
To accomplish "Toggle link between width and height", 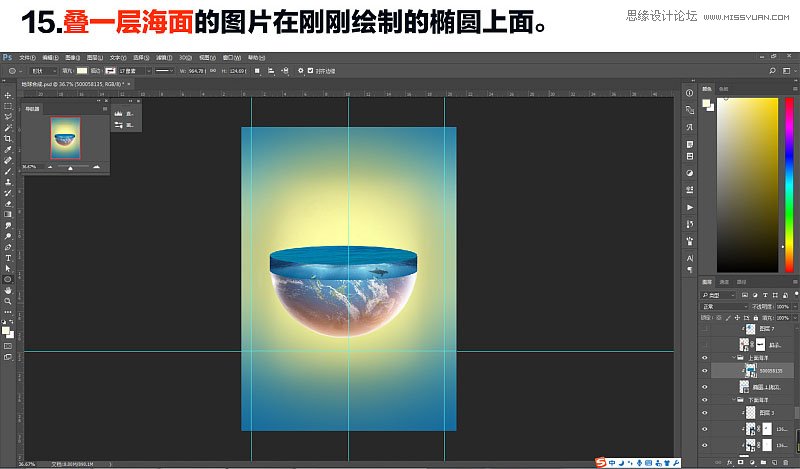I will 213,71.
